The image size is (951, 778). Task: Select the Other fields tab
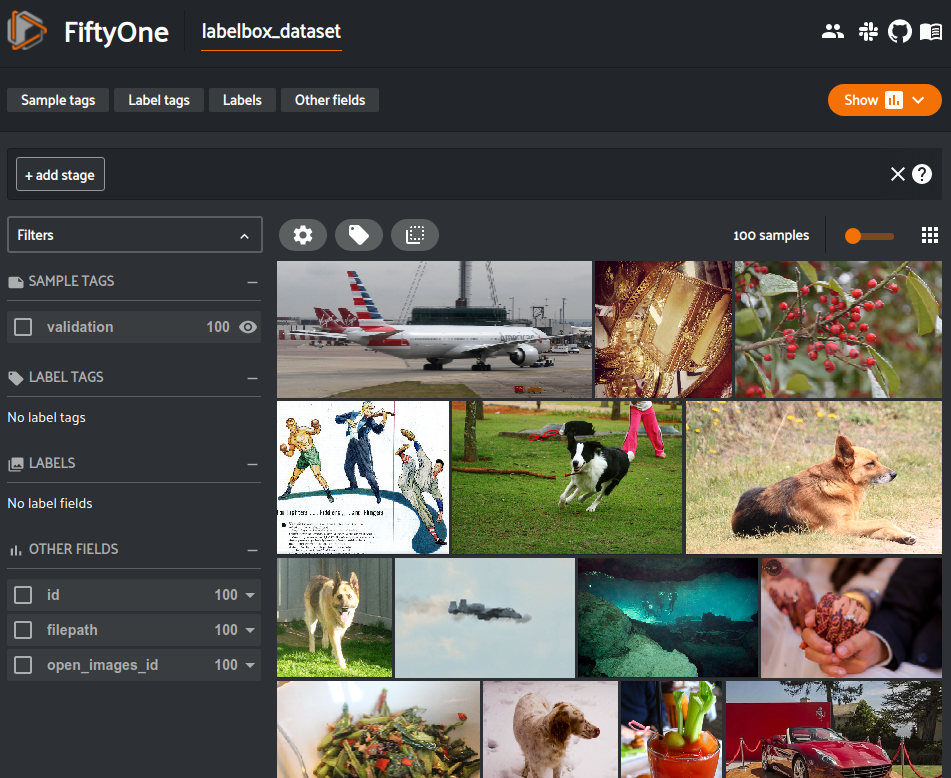330,100
